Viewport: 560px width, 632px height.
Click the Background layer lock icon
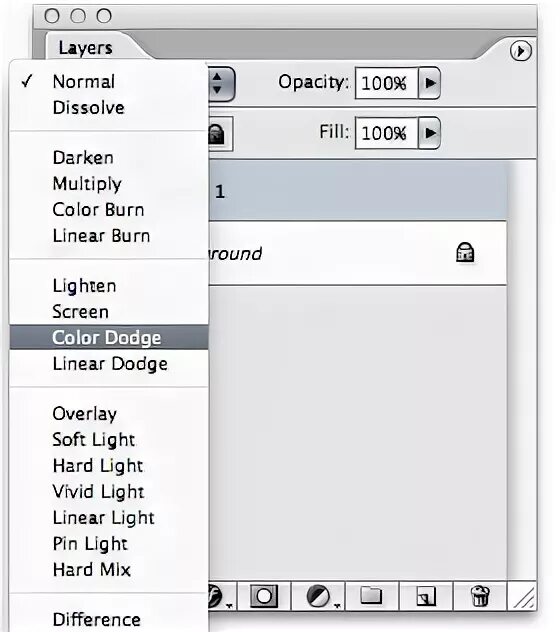[465, 252]
